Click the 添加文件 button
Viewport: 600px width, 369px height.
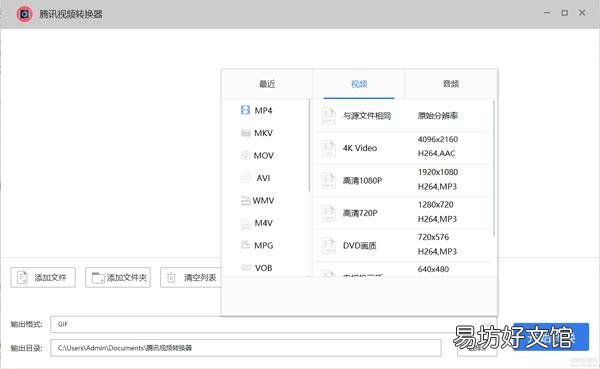(x=43, y=278)
